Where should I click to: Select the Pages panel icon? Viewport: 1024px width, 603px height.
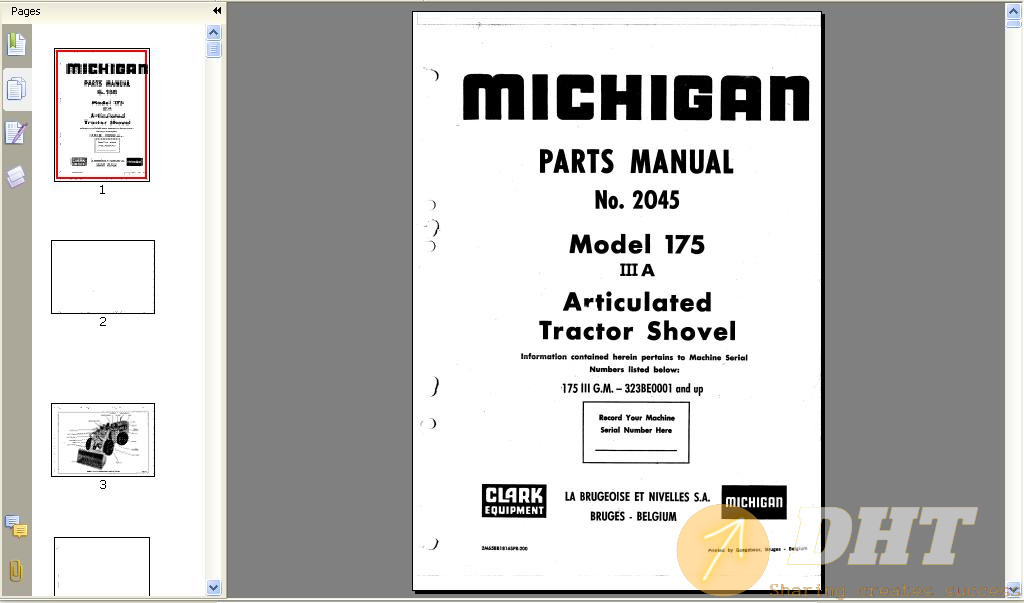[16, 89]
